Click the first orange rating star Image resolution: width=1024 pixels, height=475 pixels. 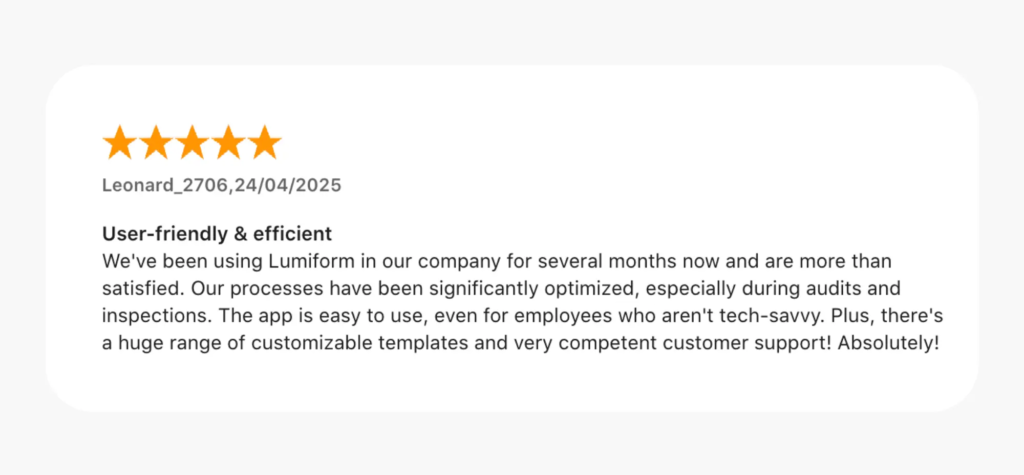pos(119,143)
